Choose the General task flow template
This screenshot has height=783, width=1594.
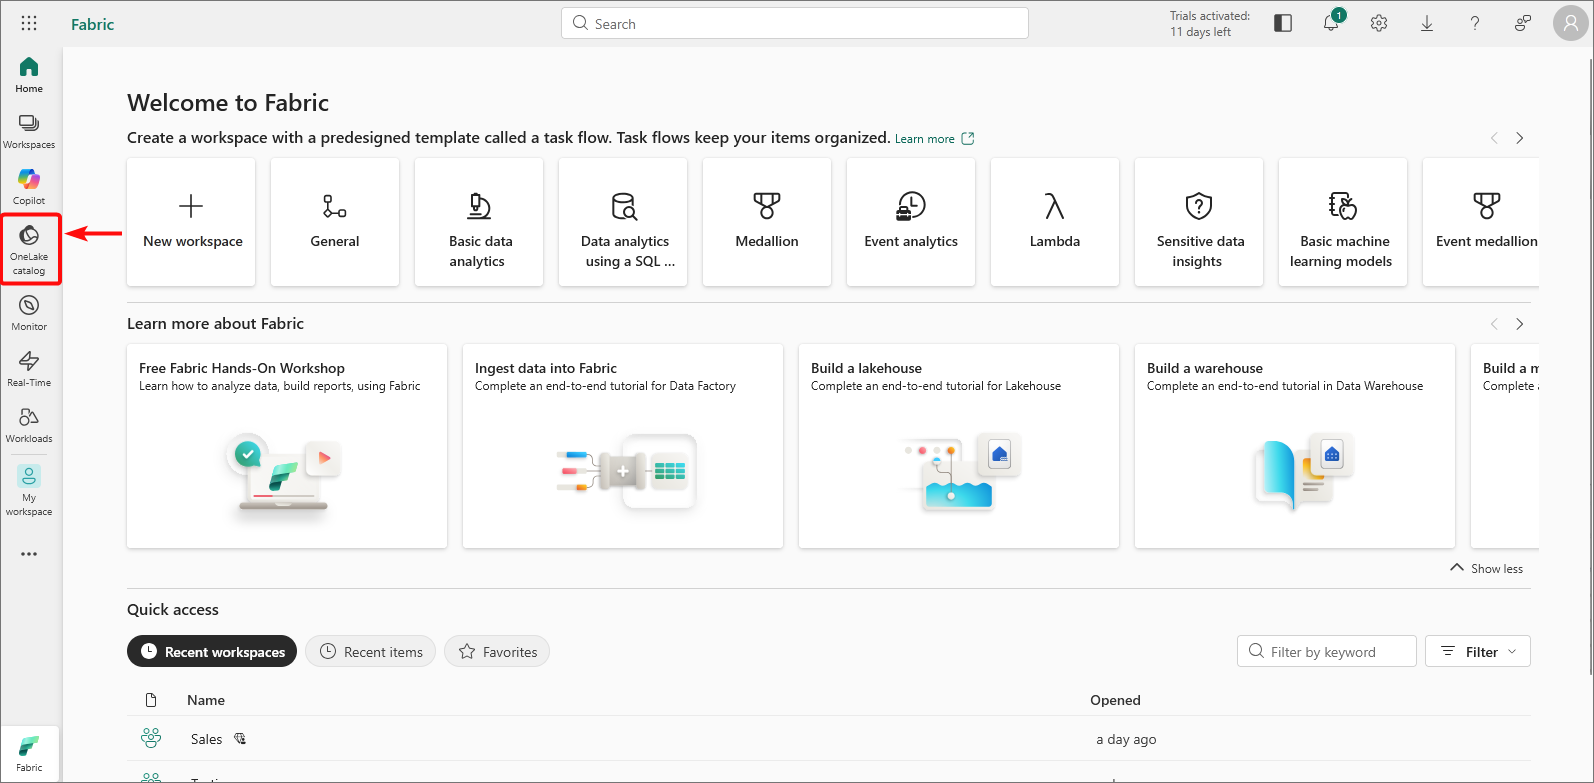(x=335, y=222)
